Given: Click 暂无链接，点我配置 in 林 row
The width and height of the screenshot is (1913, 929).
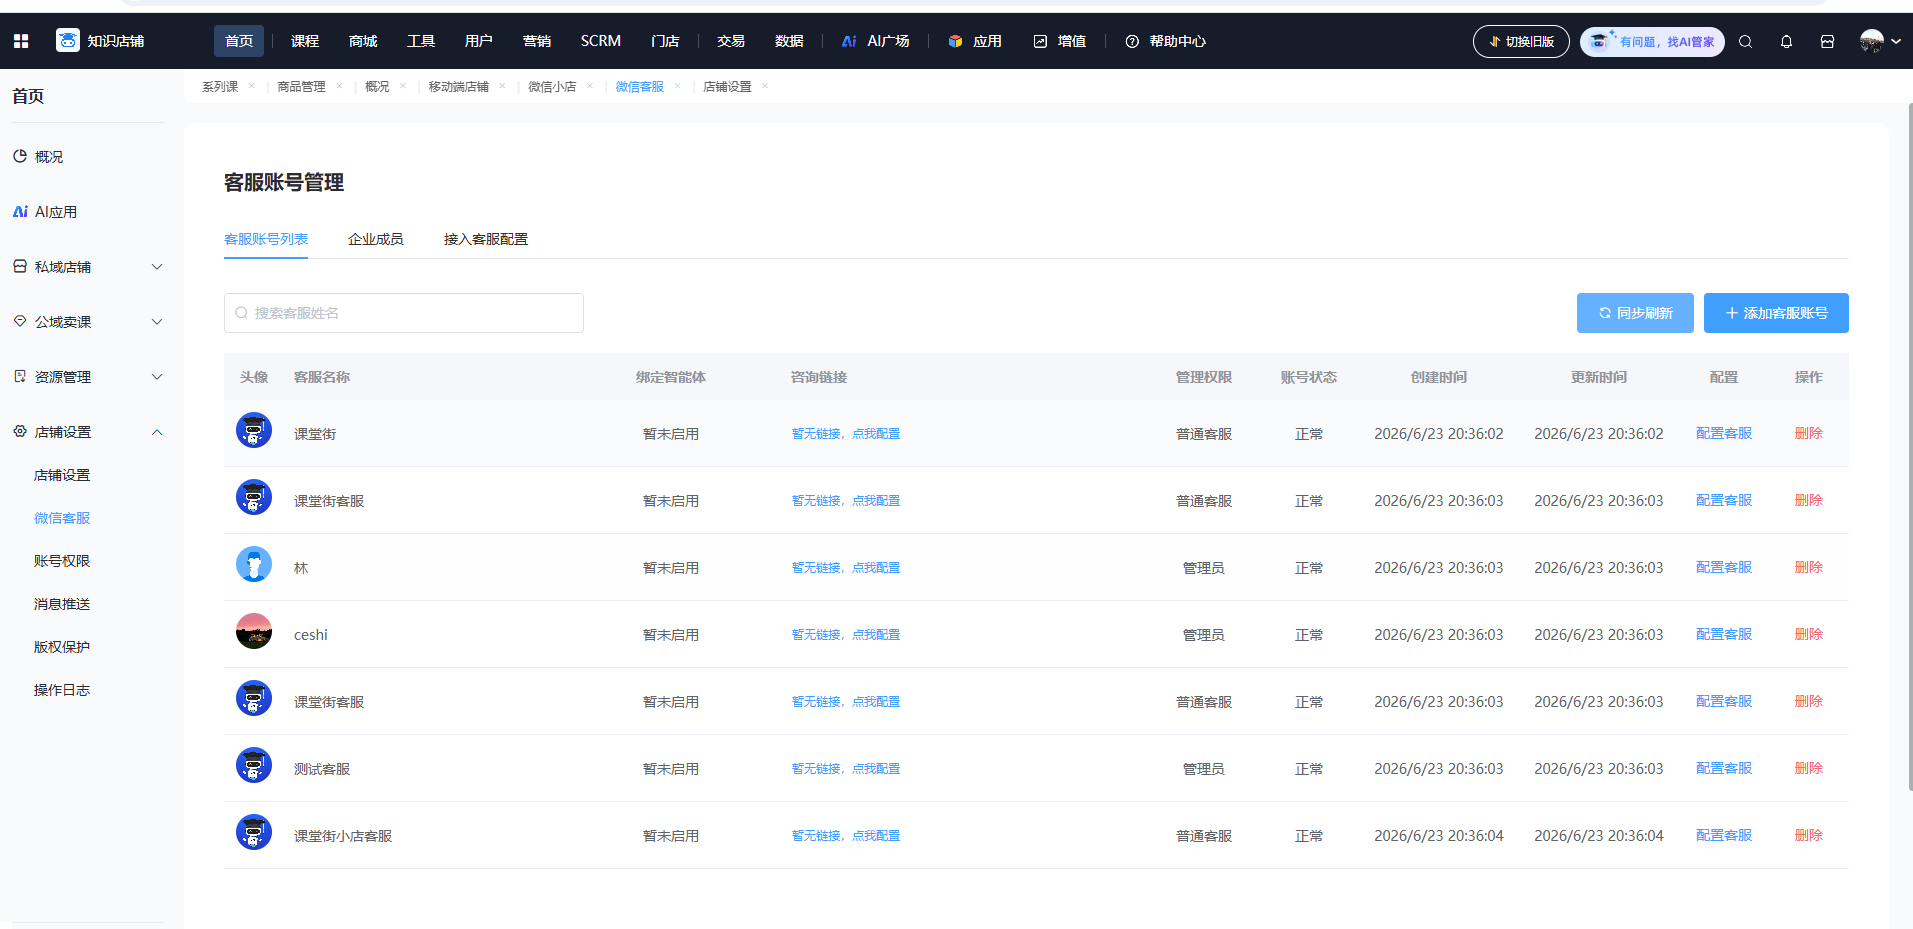Looking at the screenshot, I should (846, 567).
